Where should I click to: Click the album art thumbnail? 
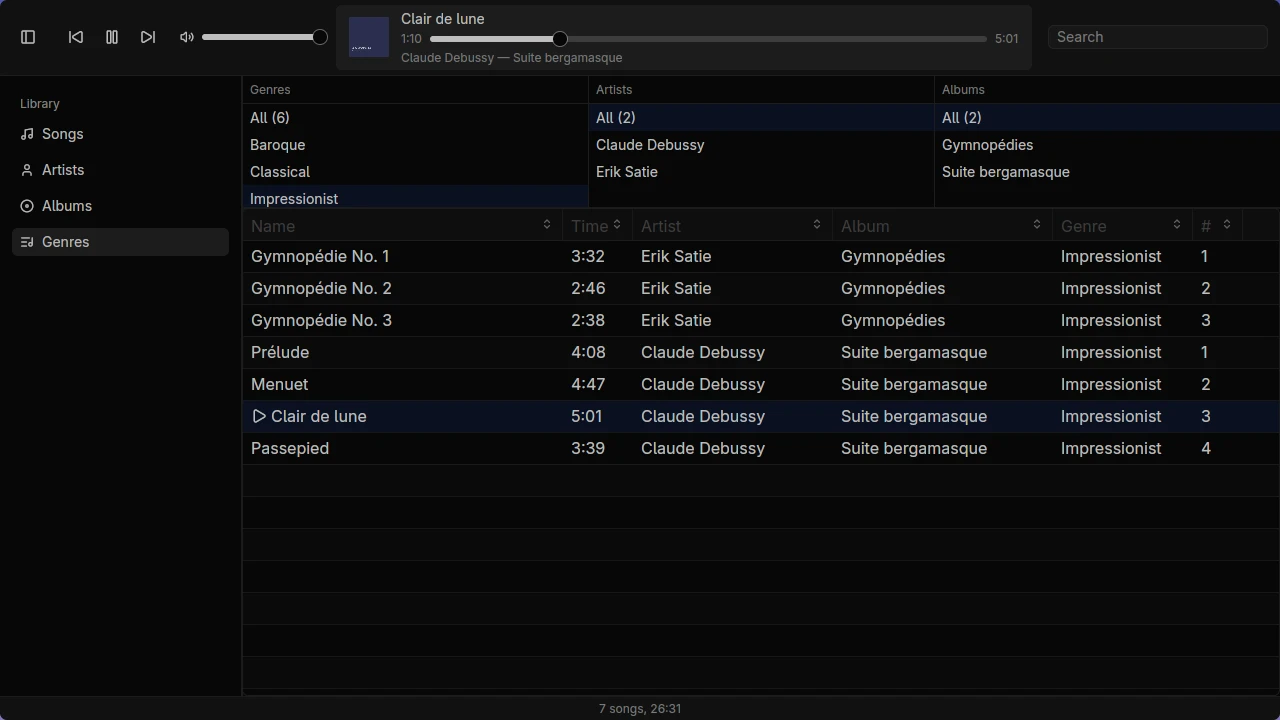(x=369, y=37)
